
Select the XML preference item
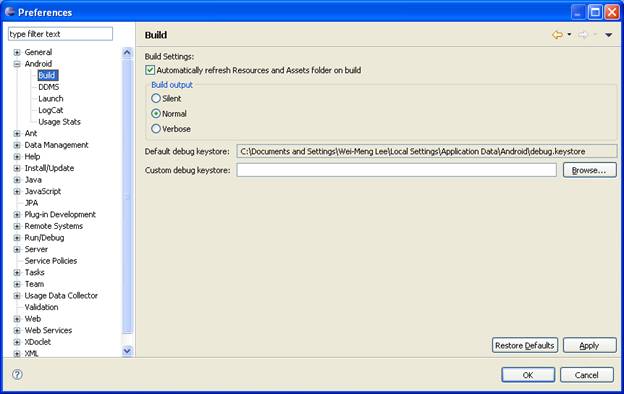click(31, 353)
